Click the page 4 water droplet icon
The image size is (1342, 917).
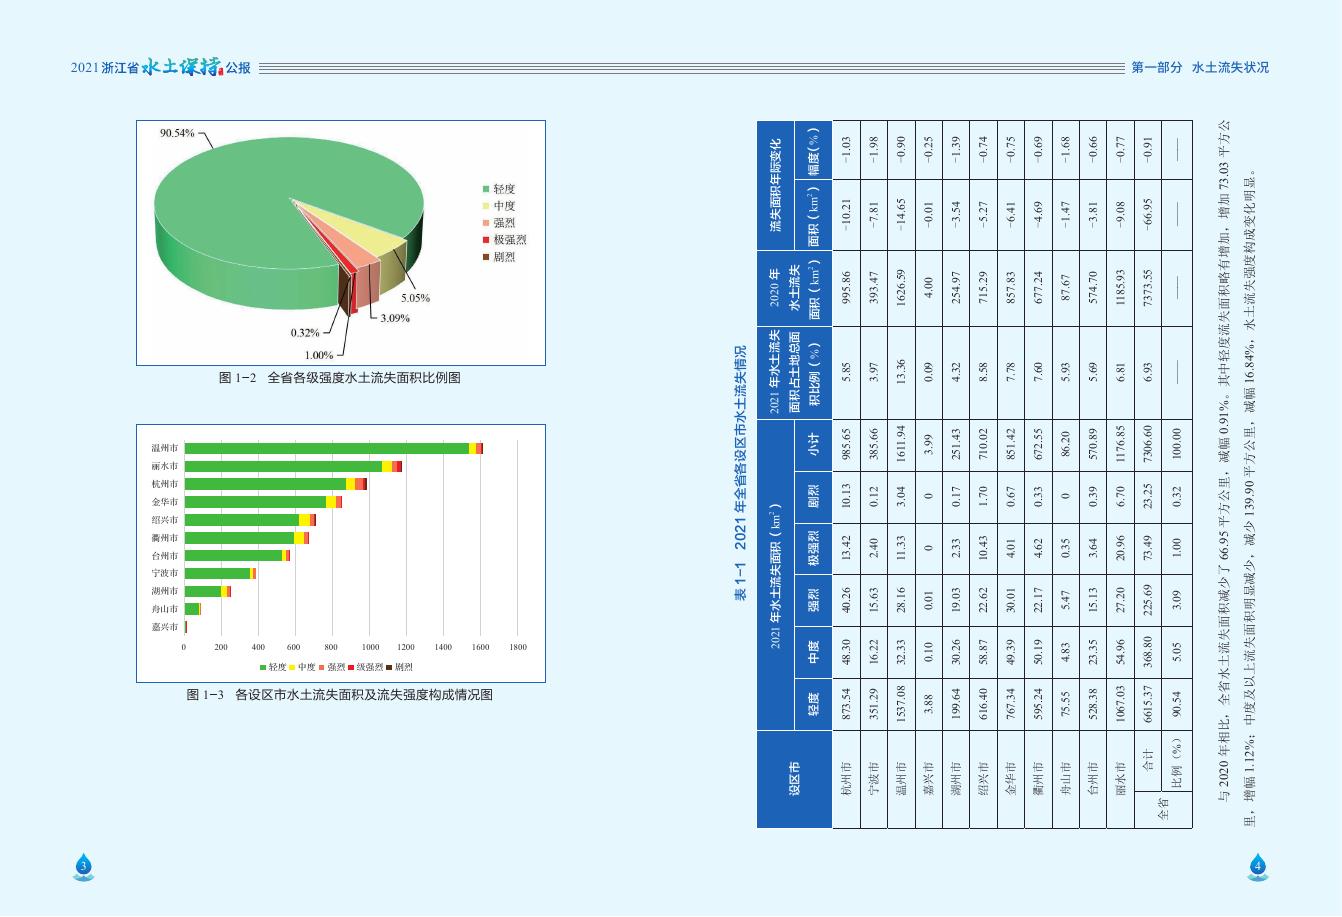[x=1258, y=866]
